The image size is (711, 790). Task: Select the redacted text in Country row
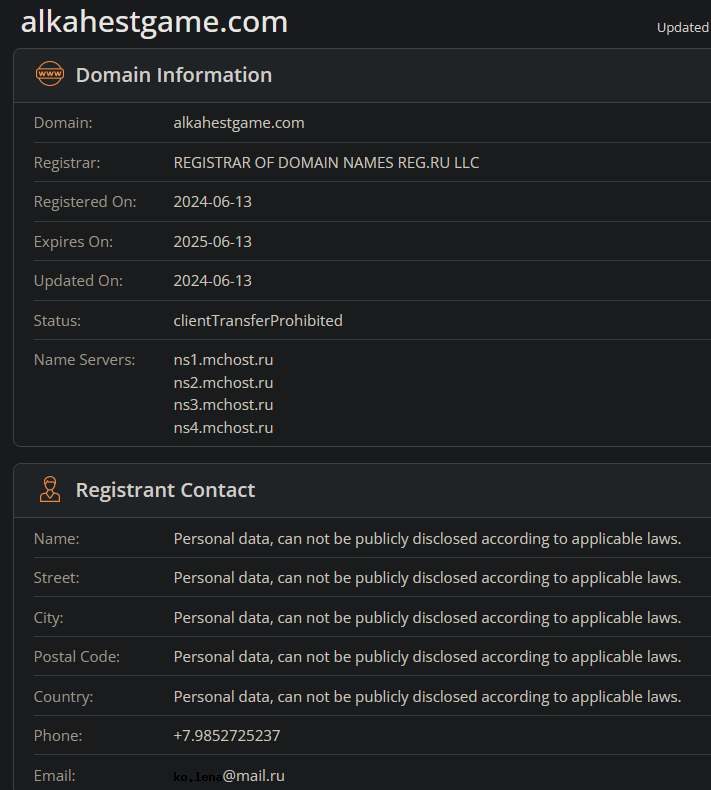click(x=427, y=697)
